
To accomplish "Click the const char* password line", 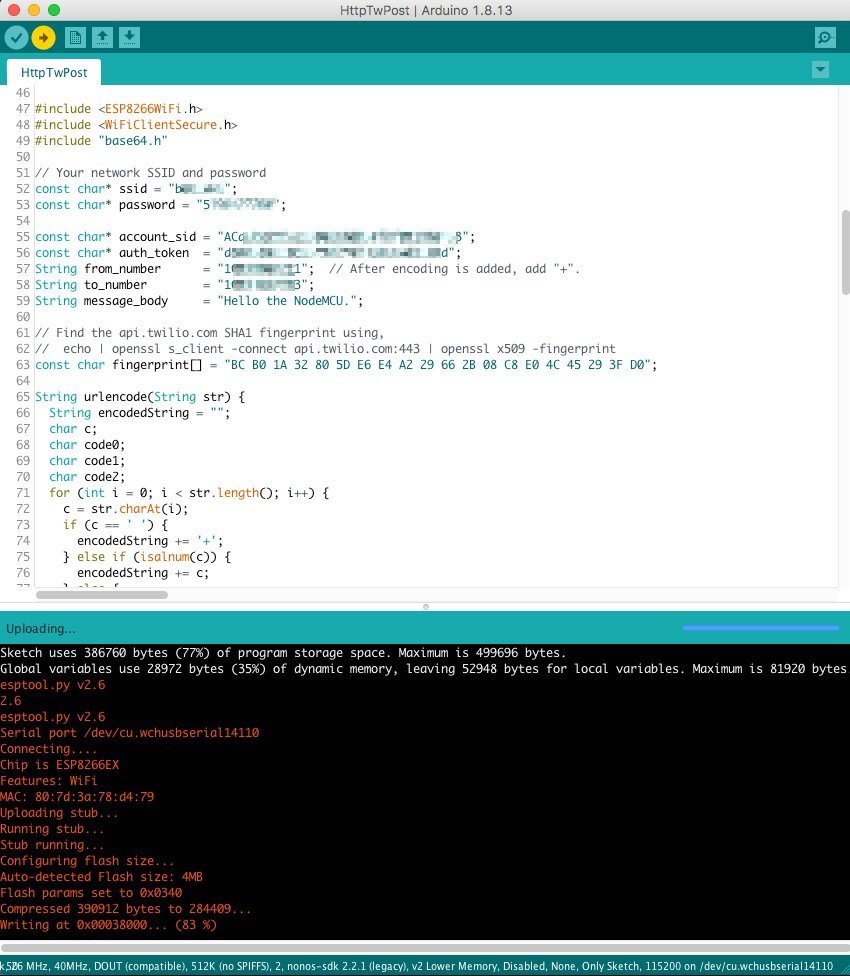I will 161,205.
